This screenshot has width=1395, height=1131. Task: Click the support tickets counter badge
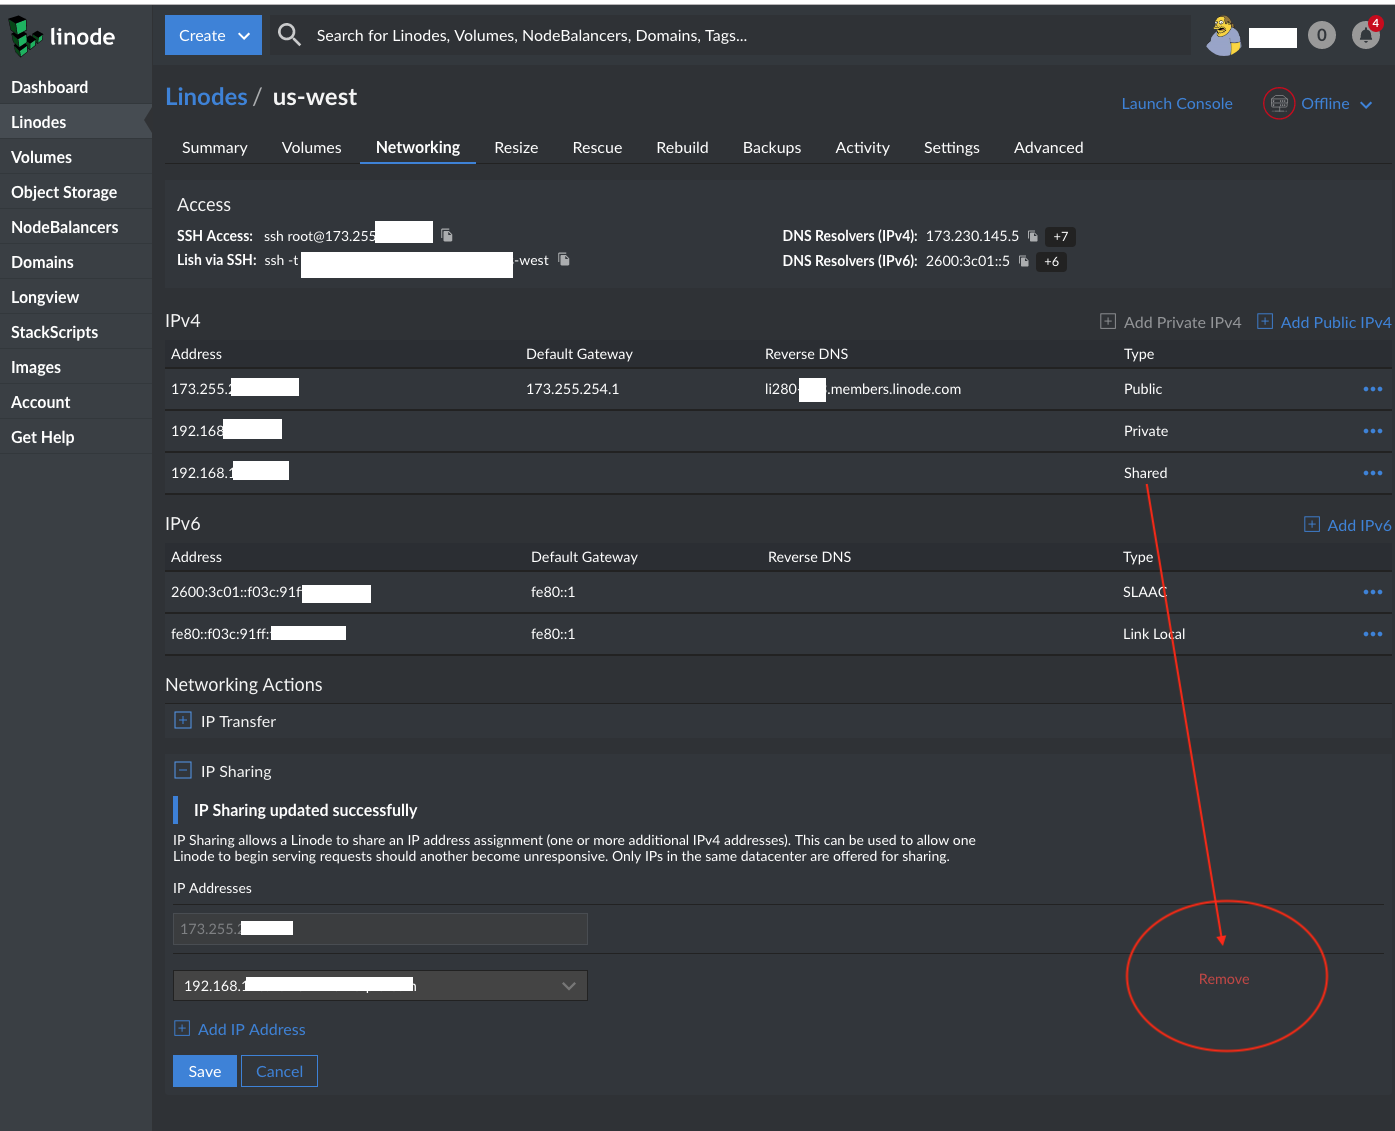point(1322,35)
